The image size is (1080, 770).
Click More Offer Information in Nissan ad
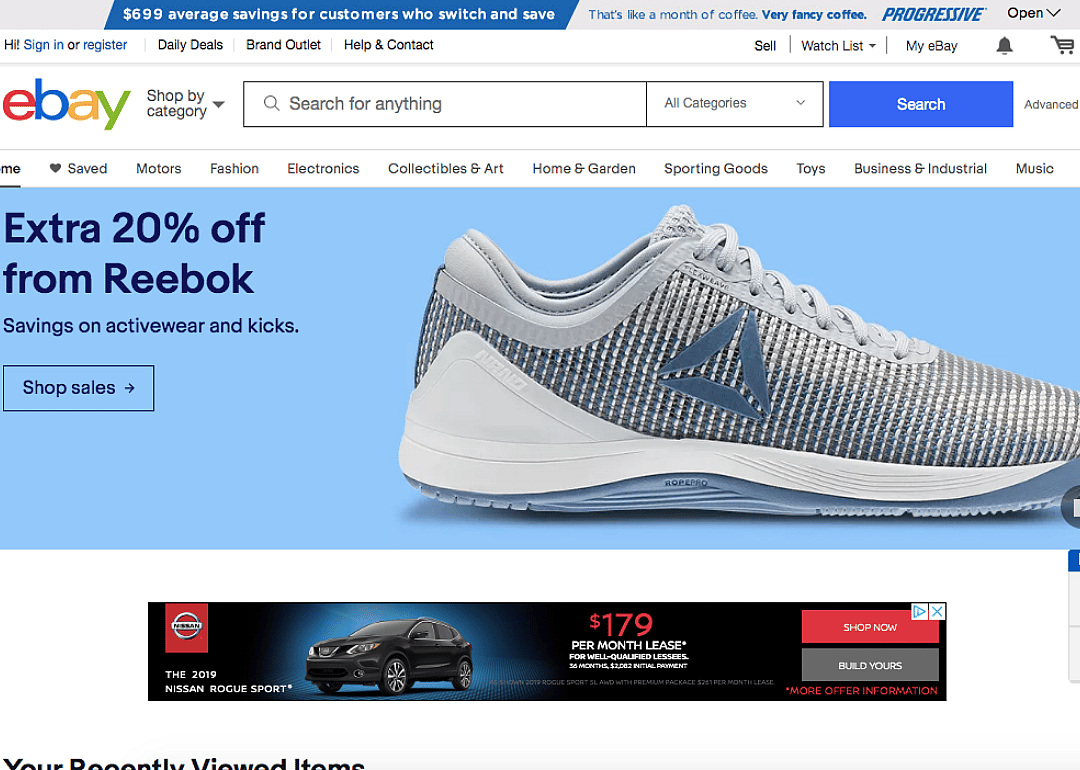862,690
